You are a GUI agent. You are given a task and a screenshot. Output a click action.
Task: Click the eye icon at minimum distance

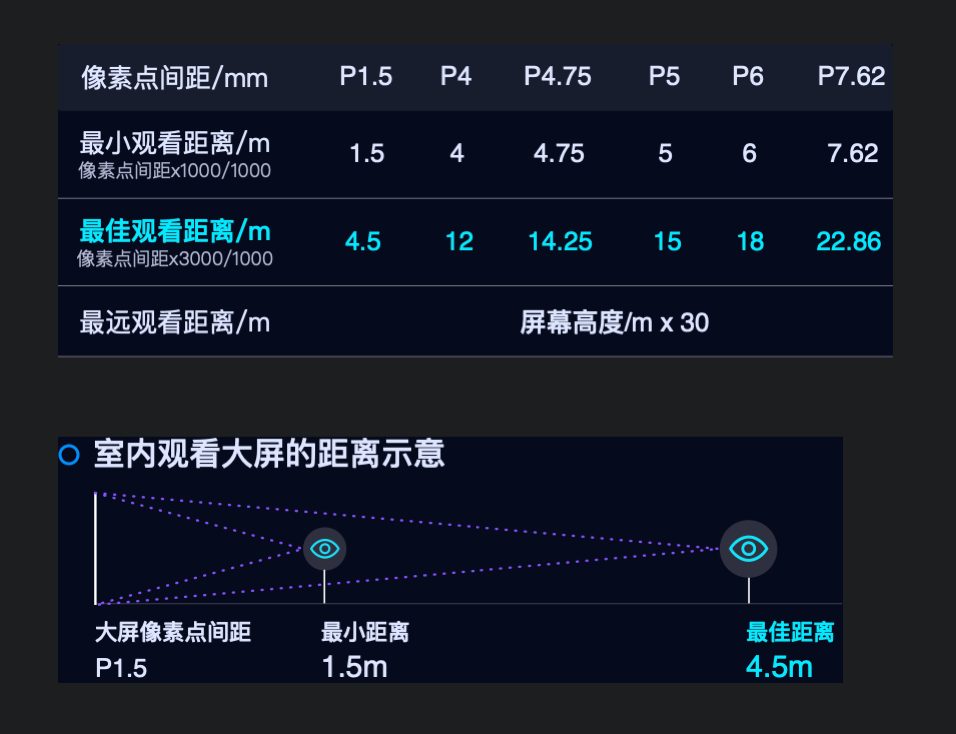tap(324, 549)
